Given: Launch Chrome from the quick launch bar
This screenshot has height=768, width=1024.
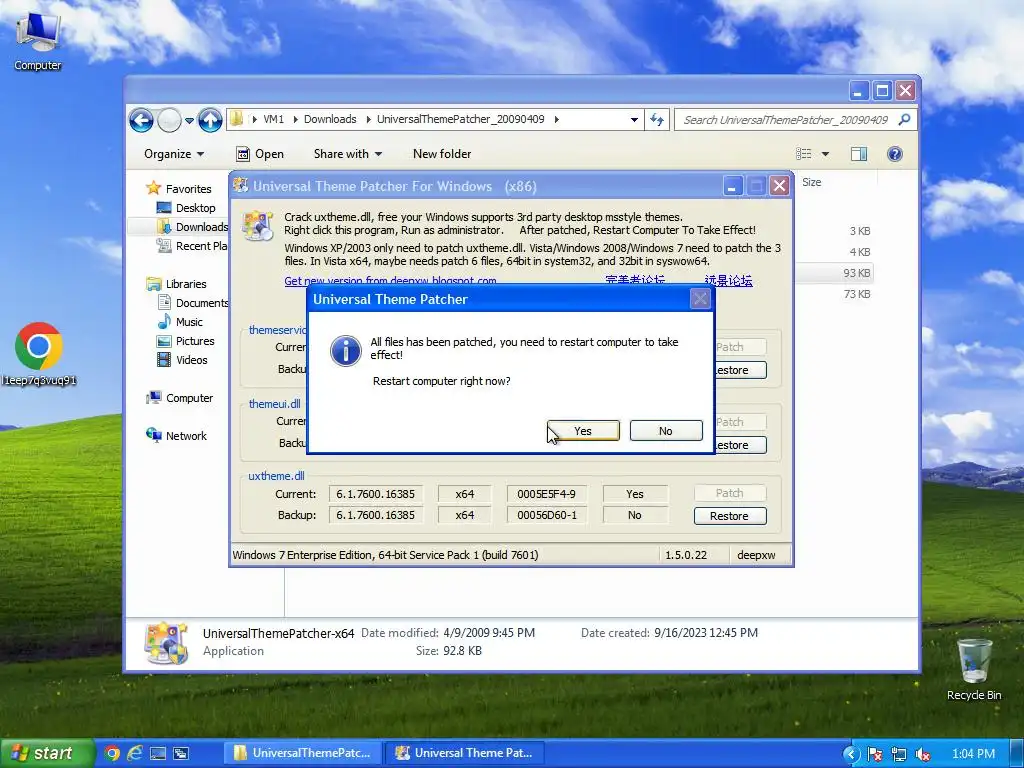Looking at the screenshot, I should click(x=112, y=754).
